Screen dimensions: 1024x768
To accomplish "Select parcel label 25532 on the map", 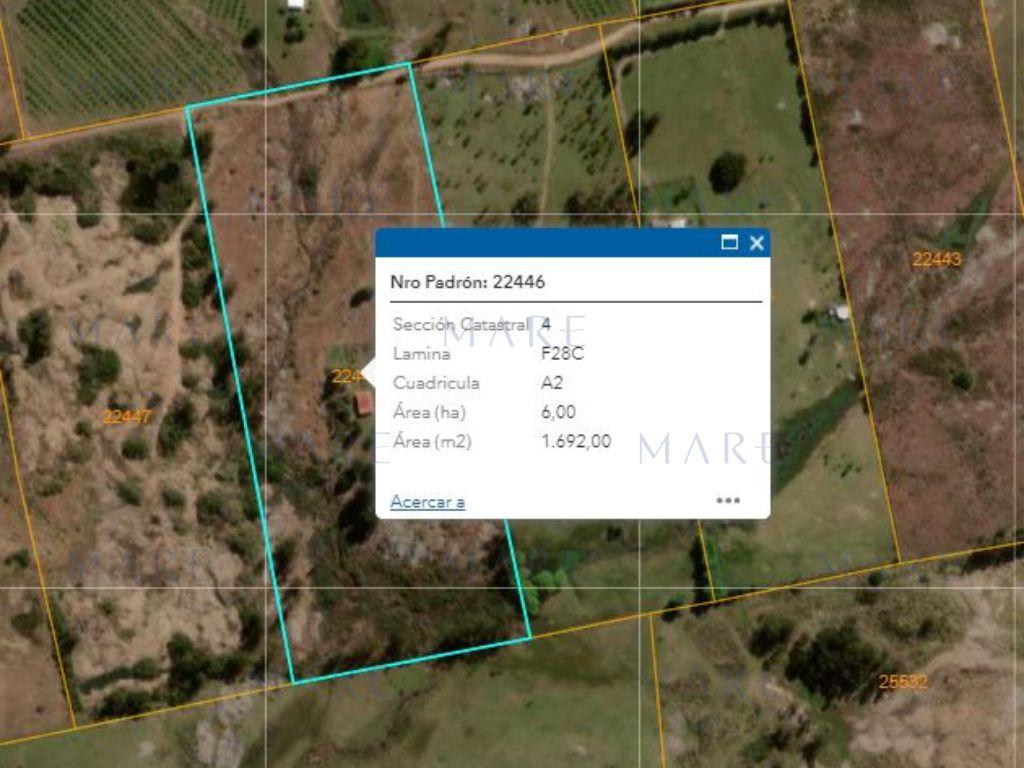I will pyautogui.click(x=903, y=682).
